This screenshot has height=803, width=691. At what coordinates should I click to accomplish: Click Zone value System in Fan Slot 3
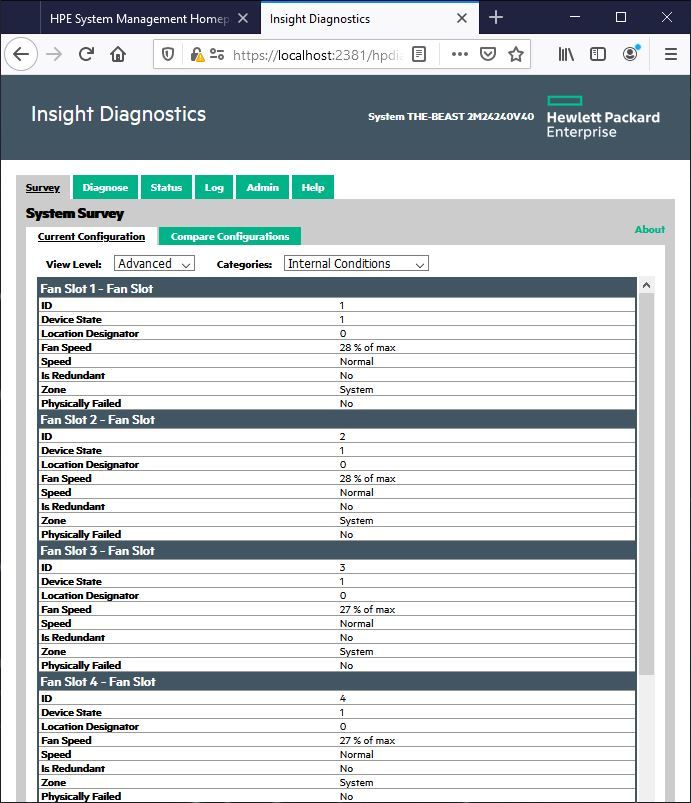click(356, 651)
